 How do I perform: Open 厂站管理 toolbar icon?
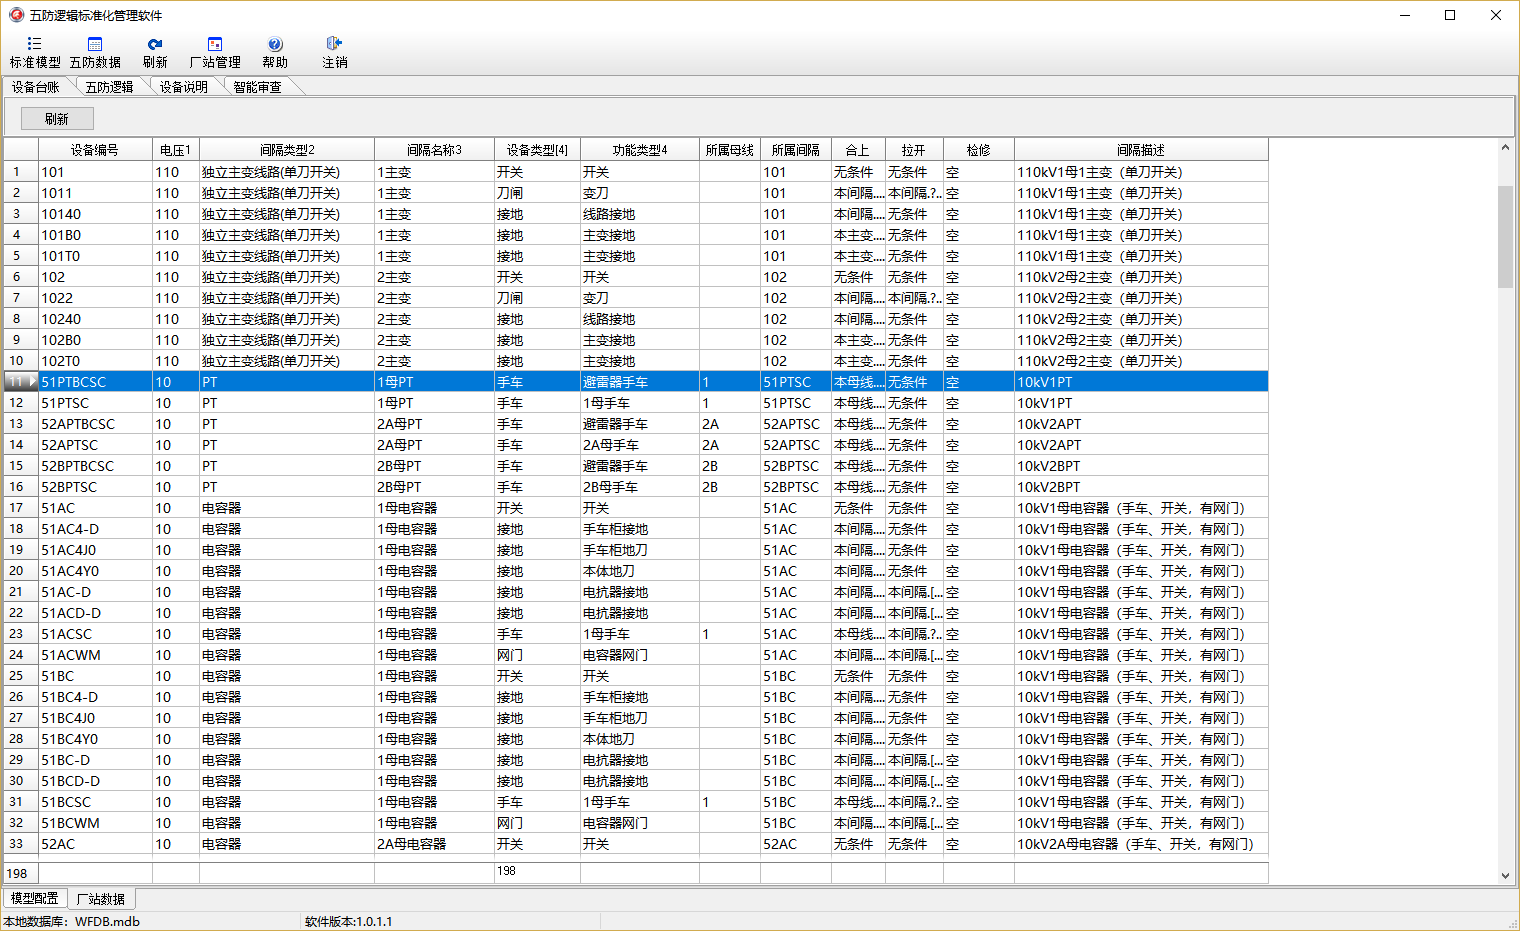(x=215, y=53)
